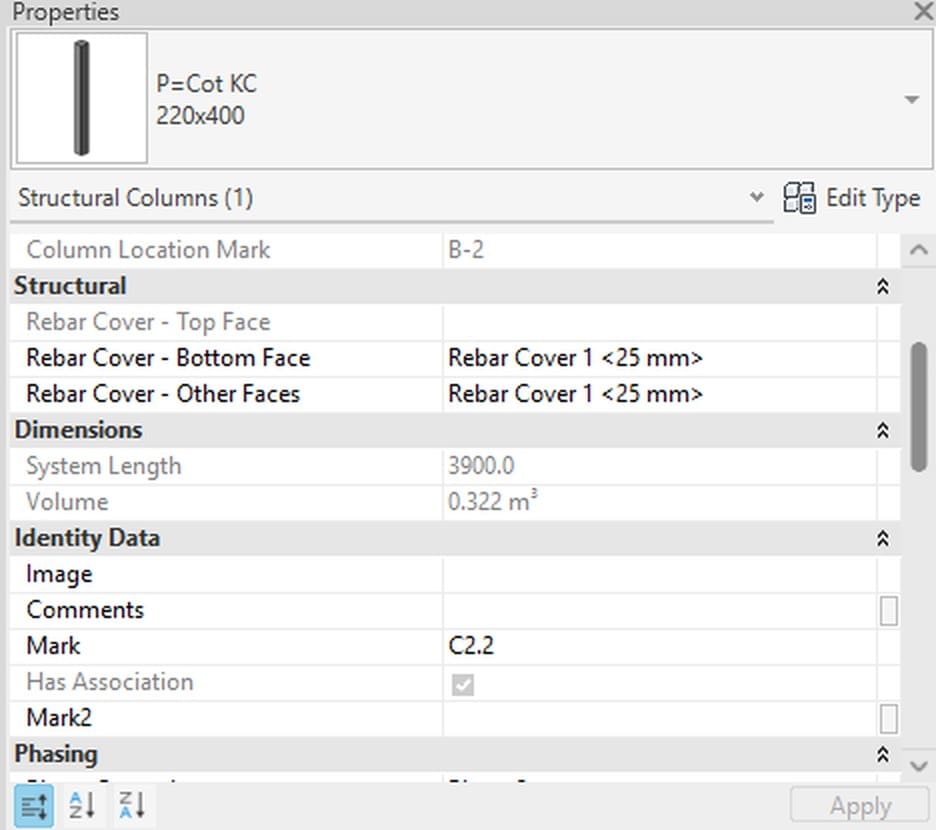Click the Image value field
The width and height of the screenshot is (936, 830).
[660, 574]
